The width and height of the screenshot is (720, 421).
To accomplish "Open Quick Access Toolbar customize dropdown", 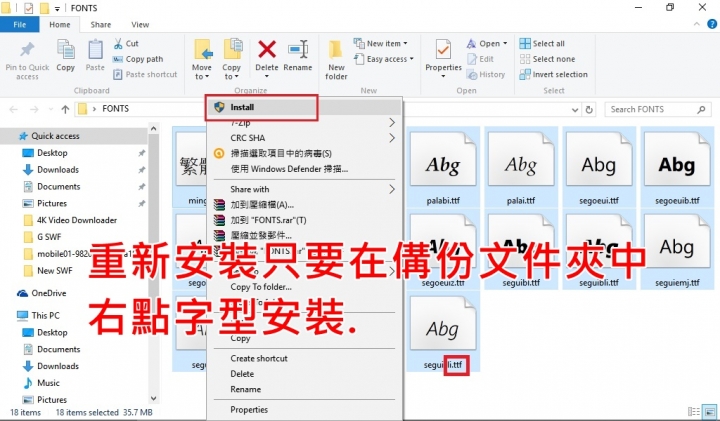I will coord(57,8).
